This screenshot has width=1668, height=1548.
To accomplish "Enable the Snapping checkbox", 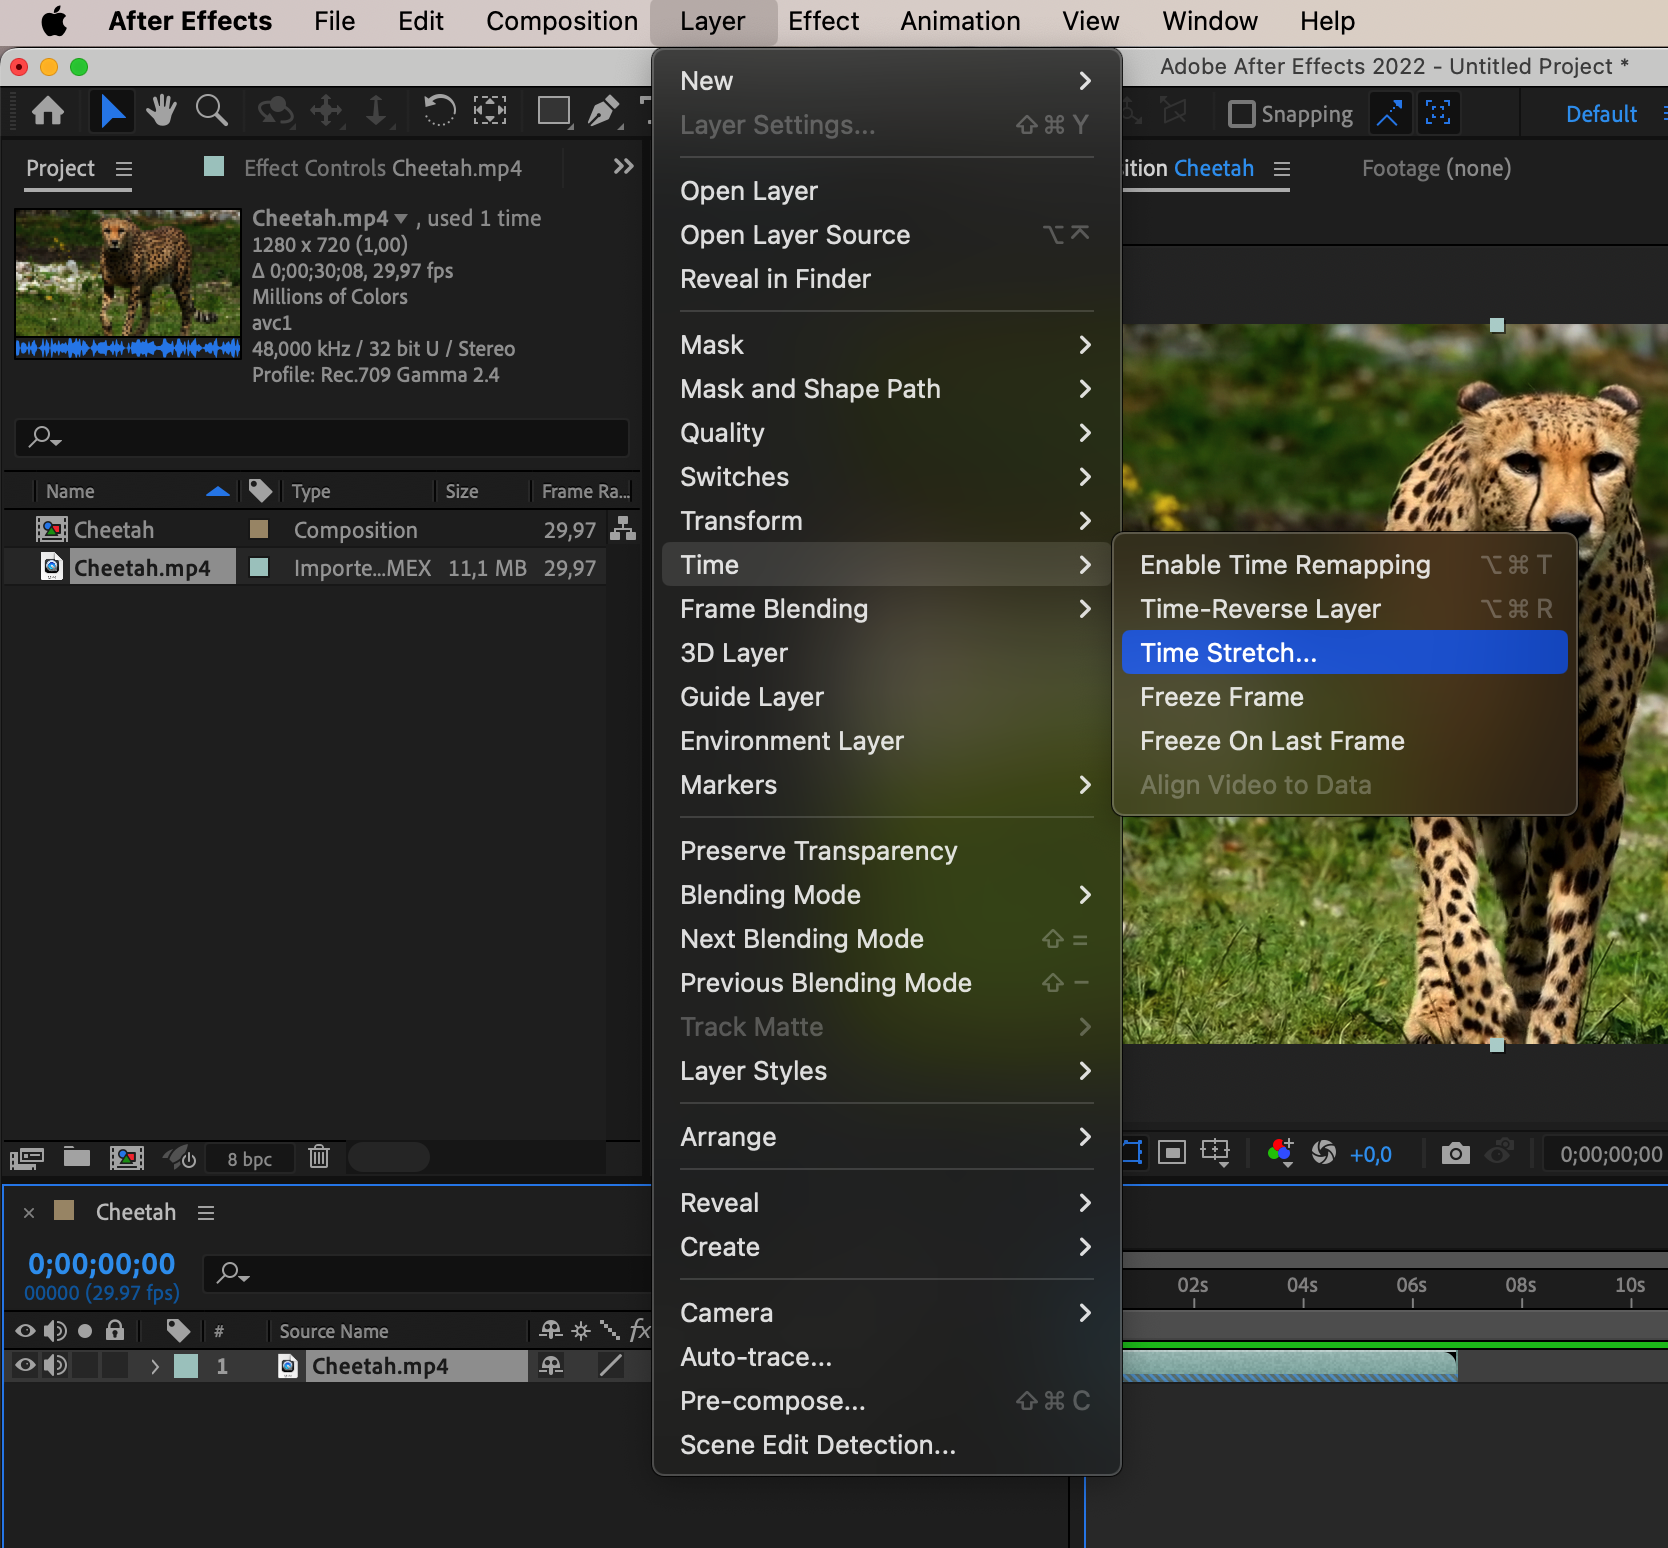I will click(x=1241, y=114).
